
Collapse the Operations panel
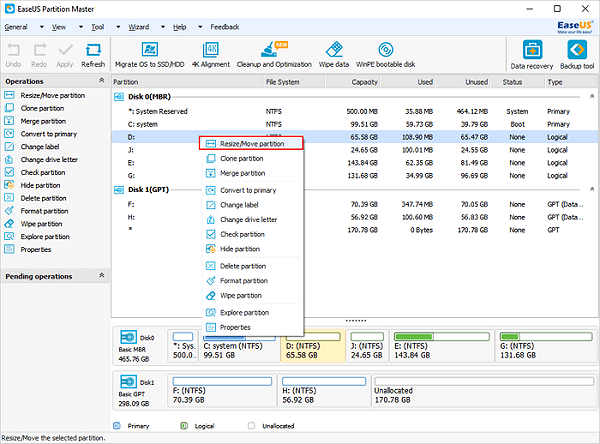coord(101,80)
